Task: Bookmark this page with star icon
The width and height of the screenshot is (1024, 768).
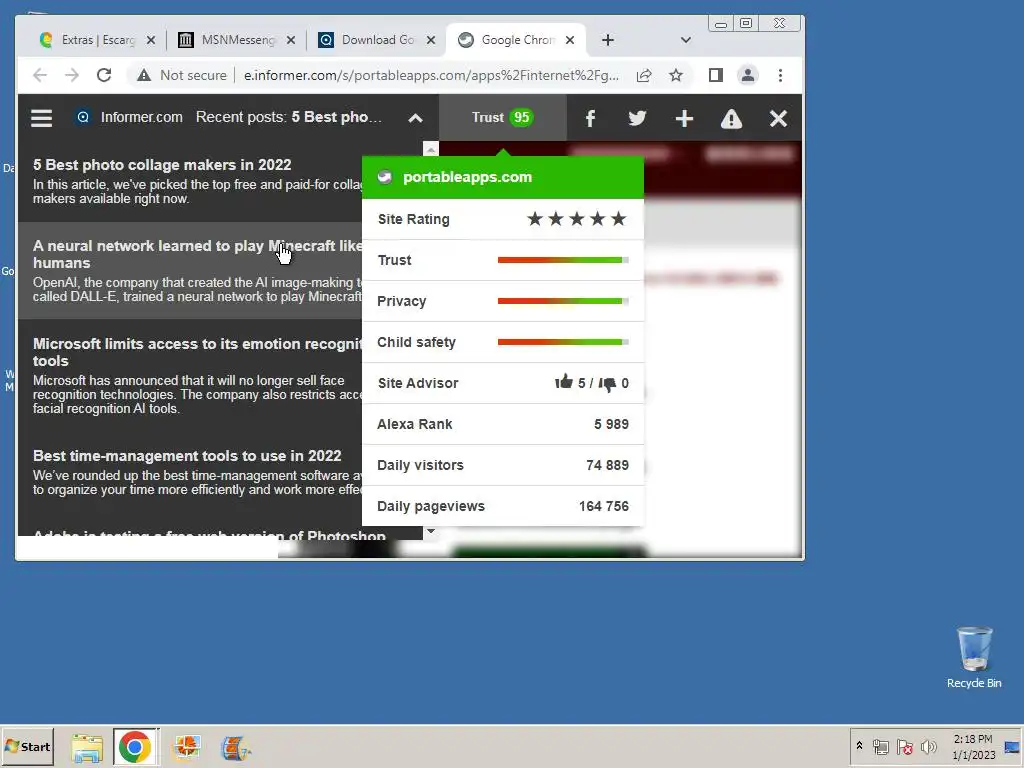Action: pyautogui.click(x=676, y=75)
